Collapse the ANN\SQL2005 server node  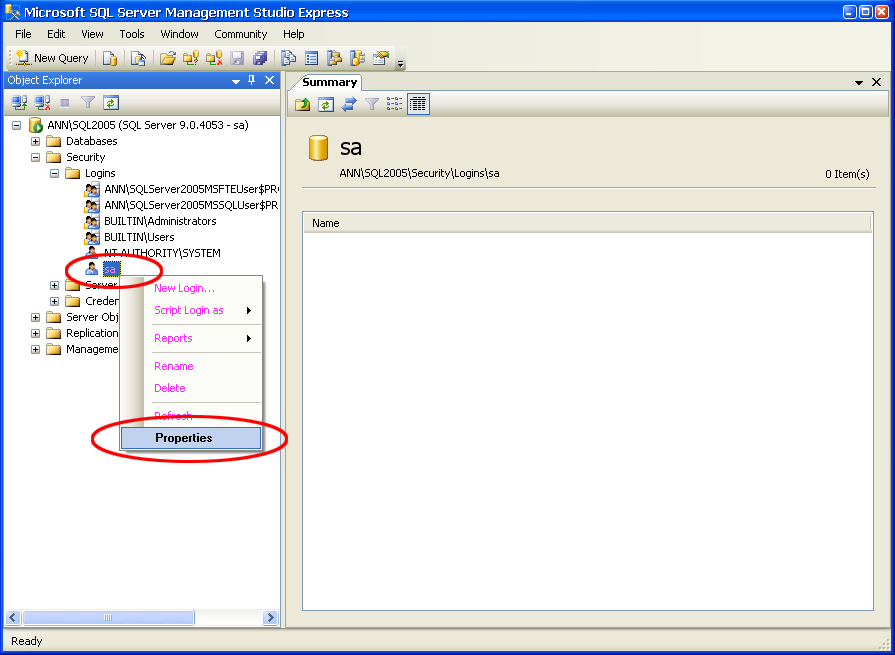[x=17, y=125]
